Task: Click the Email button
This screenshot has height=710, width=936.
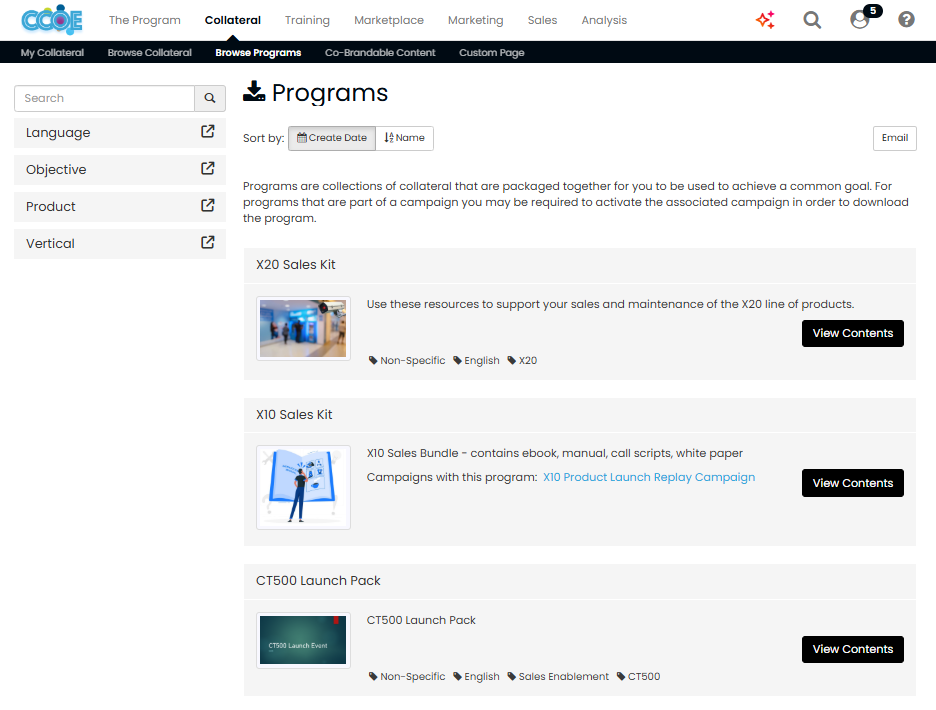Action: click(x=894, y=138)
